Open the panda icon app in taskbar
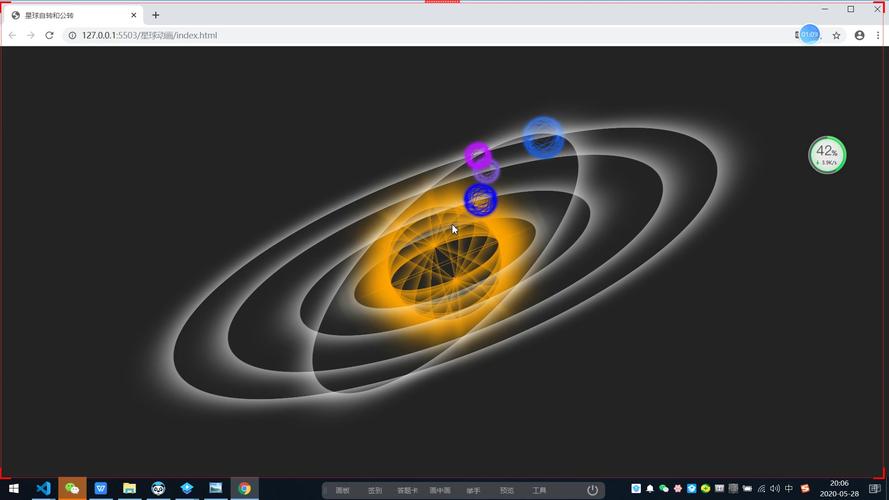889x500 pixels. tap(158, 489)
